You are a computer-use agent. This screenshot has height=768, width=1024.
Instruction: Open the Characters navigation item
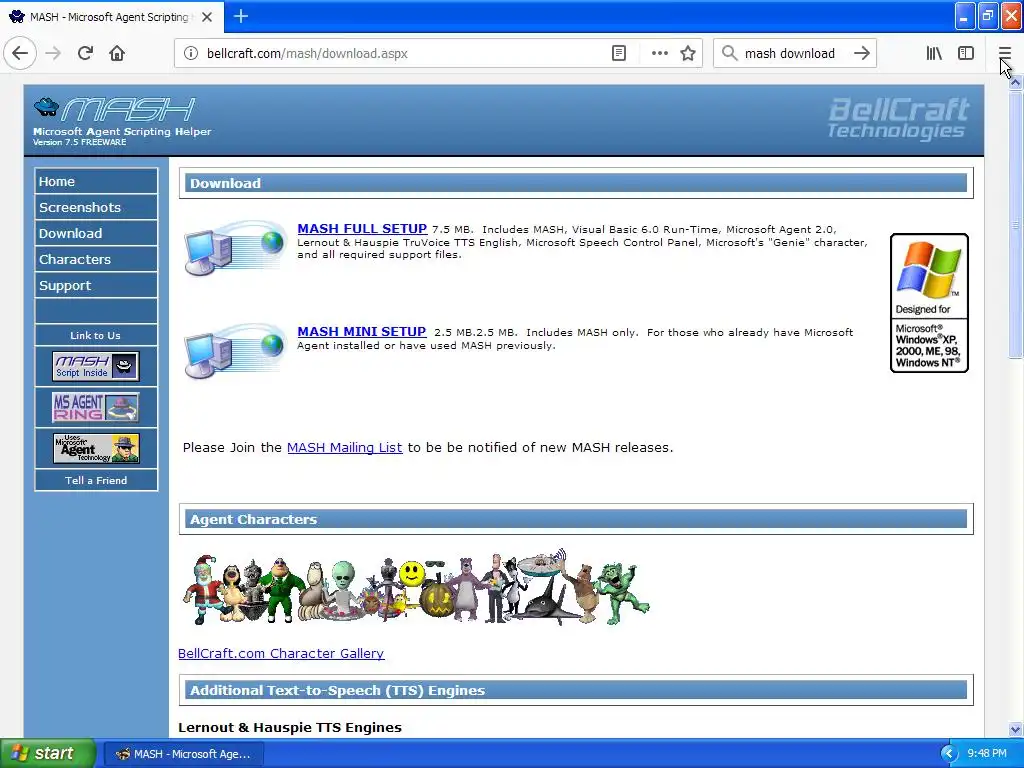[x=96, y=259]
